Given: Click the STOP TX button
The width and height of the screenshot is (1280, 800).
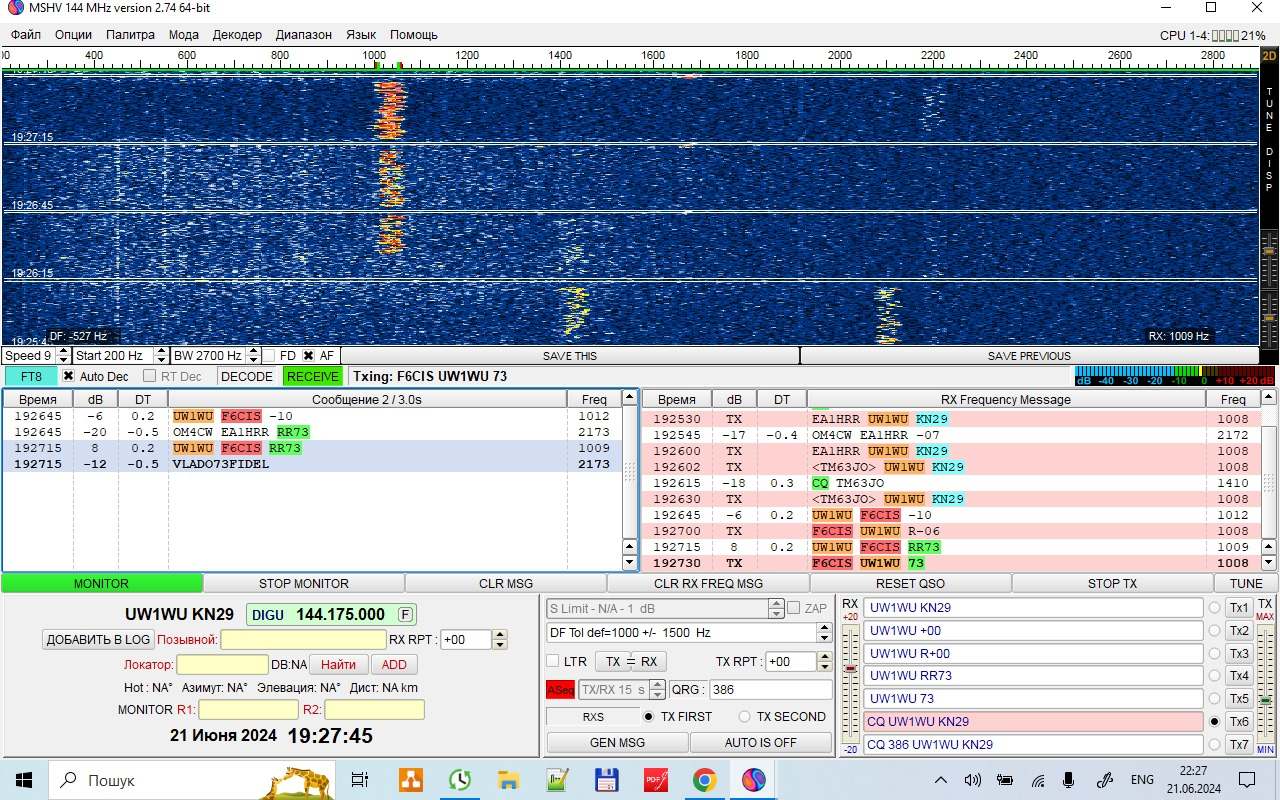Looking at the screenshot, I should 1112,583.
